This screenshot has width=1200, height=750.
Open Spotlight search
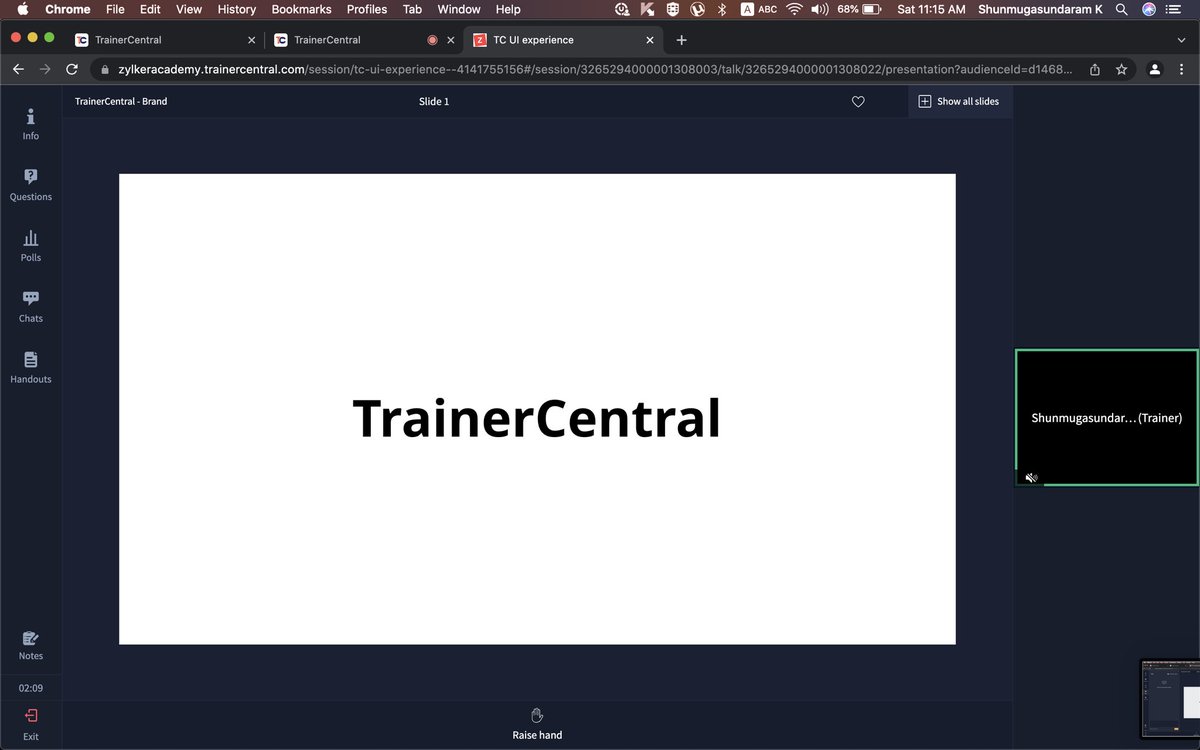click(1121, 9)
